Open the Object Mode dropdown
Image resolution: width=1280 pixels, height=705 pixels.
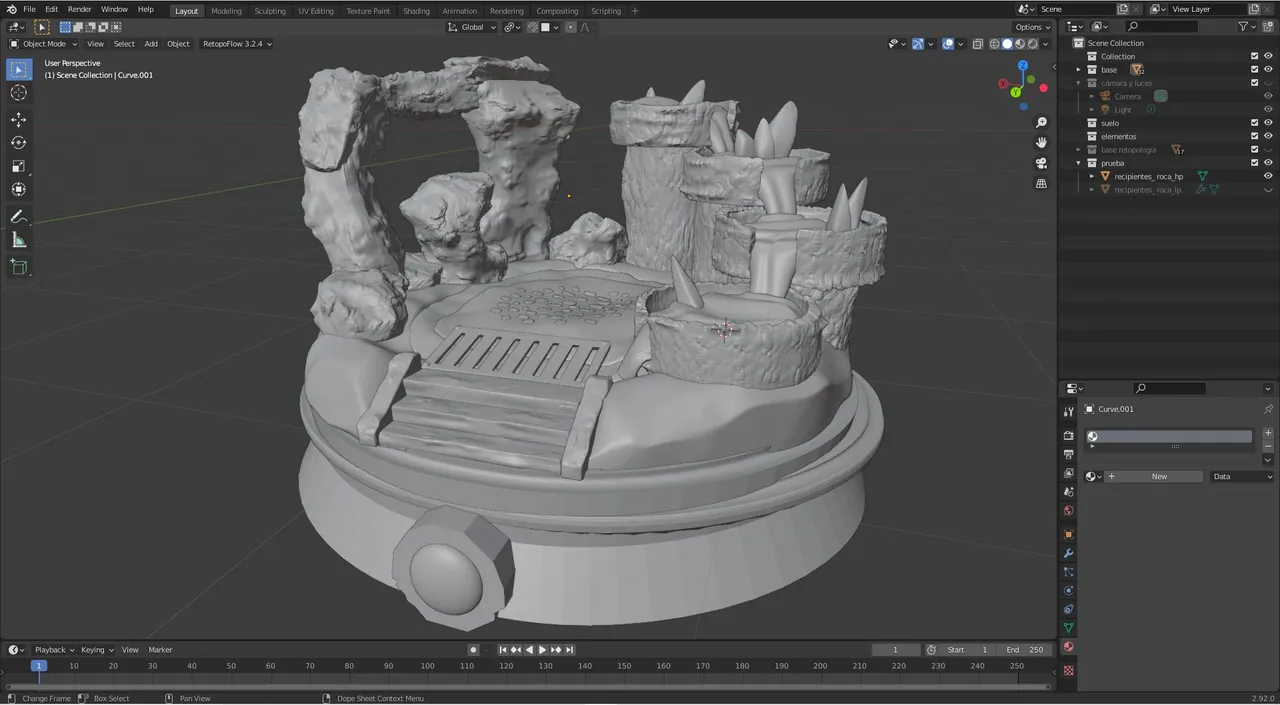click(x=43, y=44)
